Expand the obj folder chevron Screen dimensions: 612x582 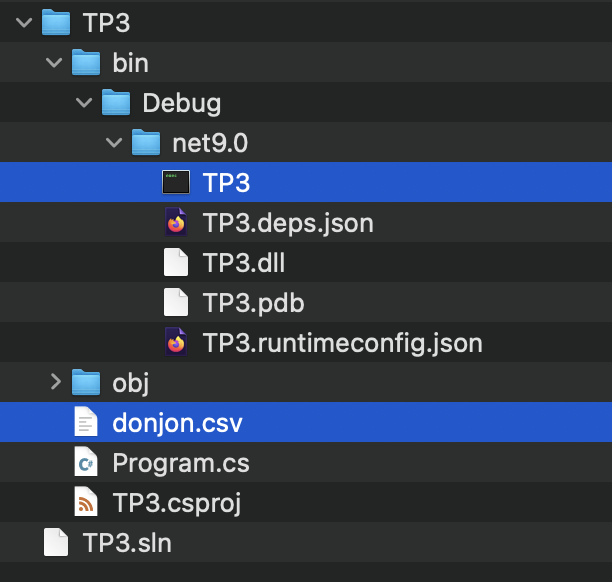click(x=54, y=383)
